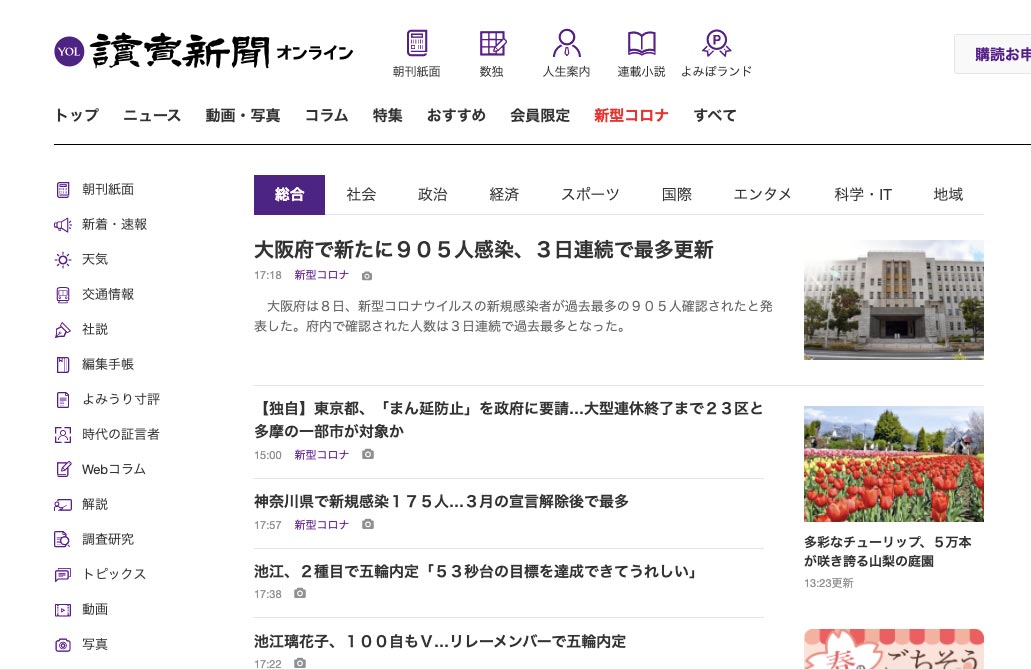Switch to the 地域 tab
The height and width of the screenshot is (670, 1031).
point(948,195)
